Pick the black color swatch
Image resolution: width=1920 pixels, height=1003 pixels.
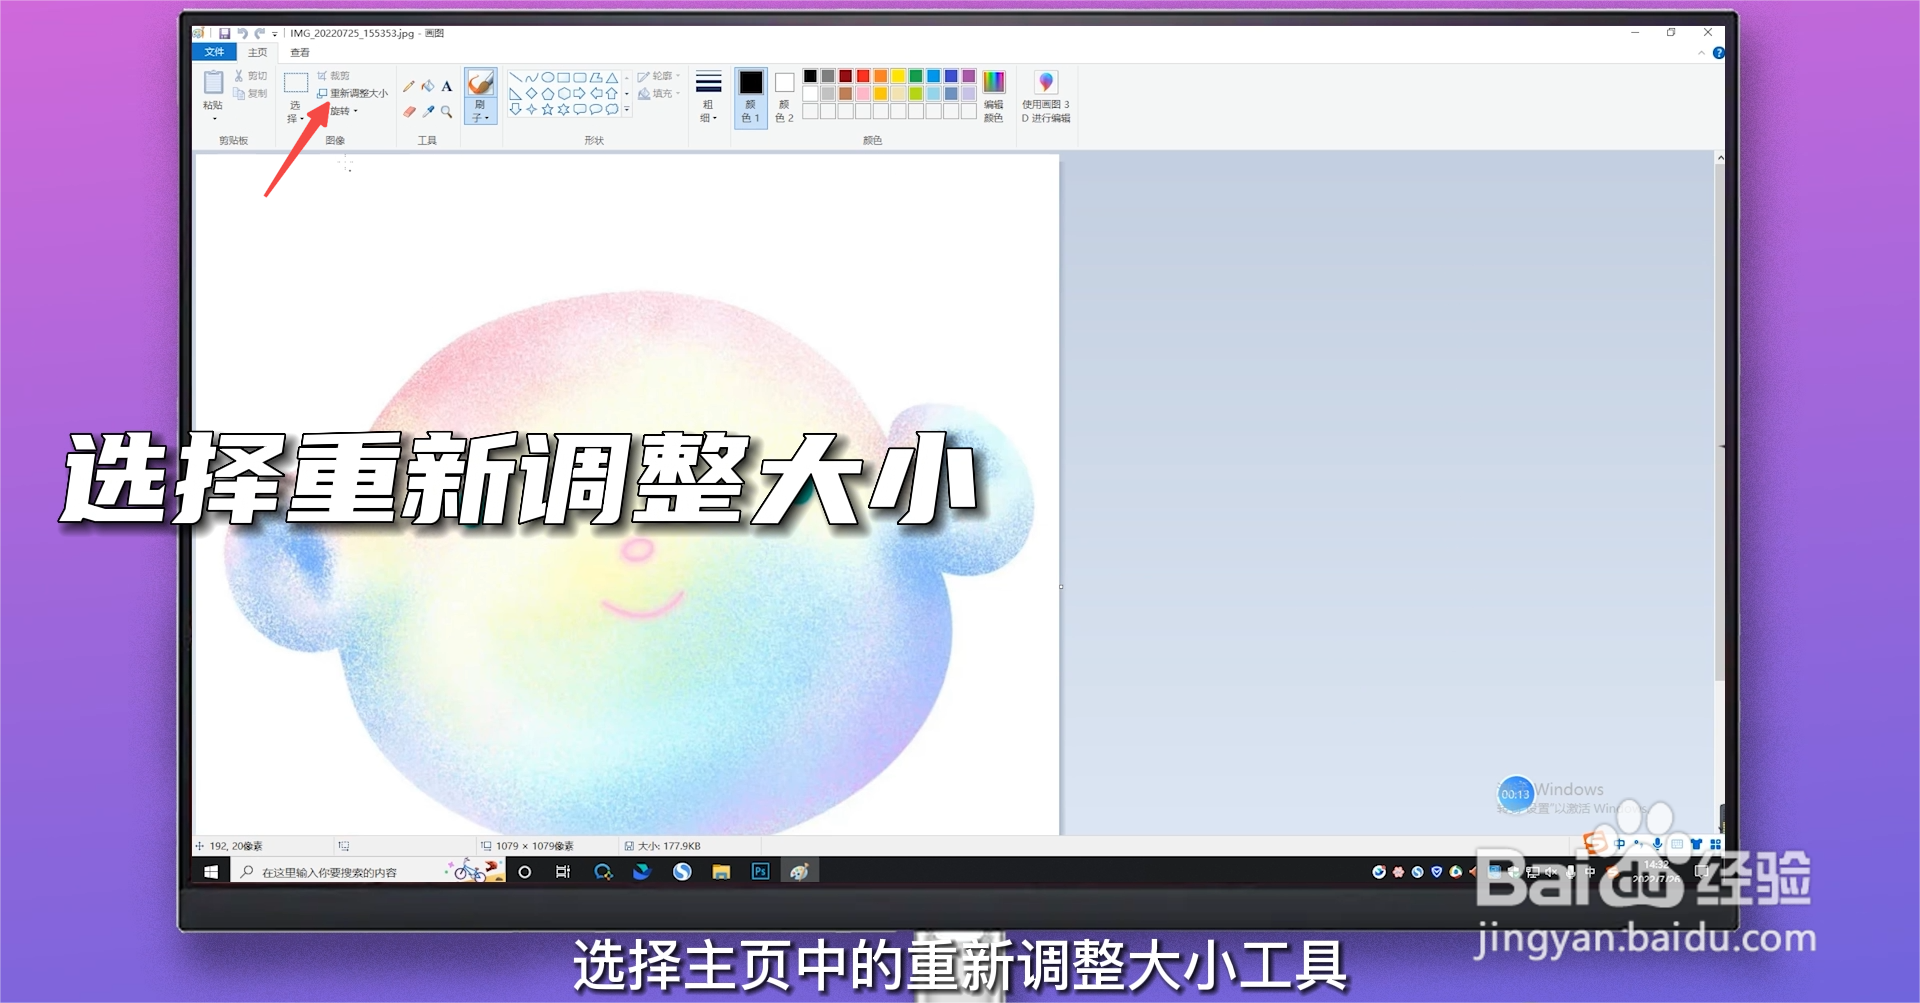coord(810,76)
